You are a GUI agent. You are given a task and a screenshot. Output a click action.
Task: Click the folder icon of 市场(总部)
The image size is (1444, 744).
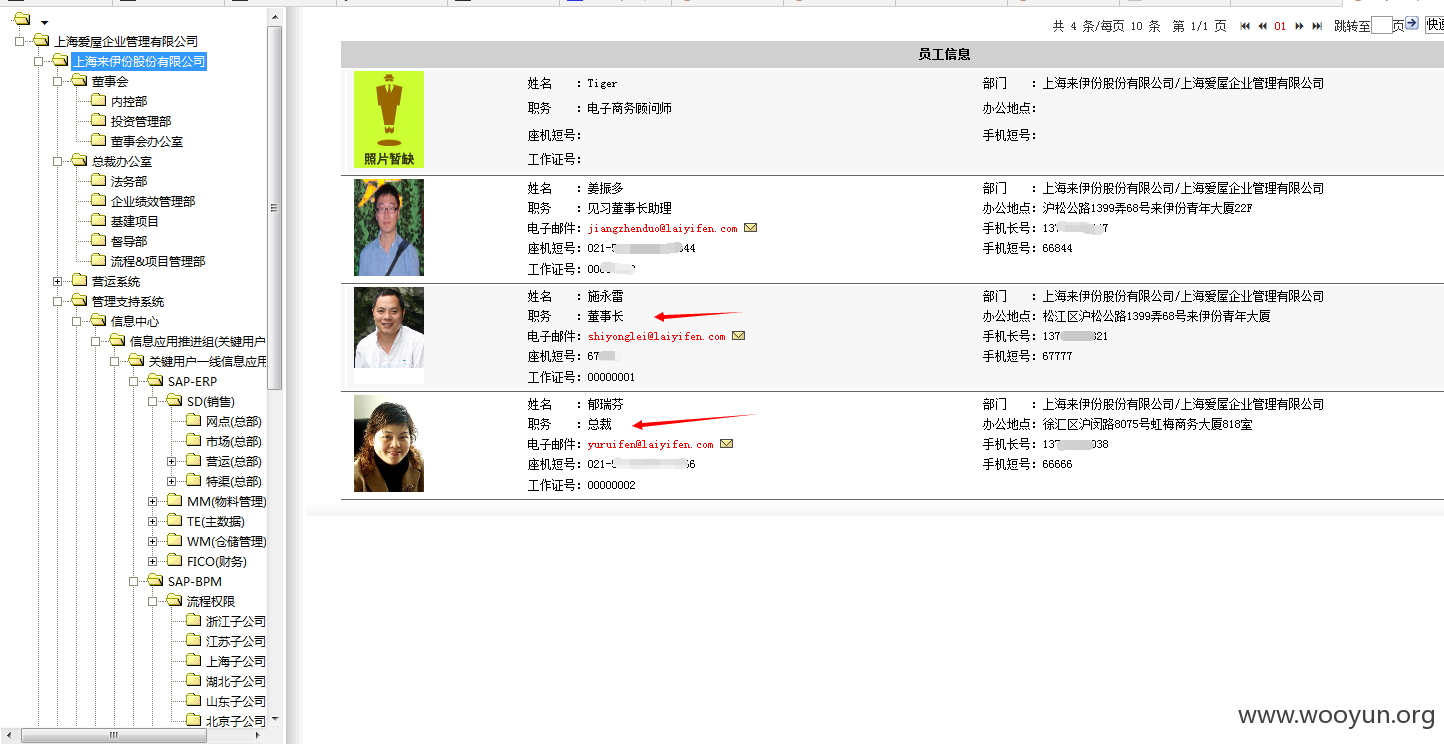pos(193,440)
